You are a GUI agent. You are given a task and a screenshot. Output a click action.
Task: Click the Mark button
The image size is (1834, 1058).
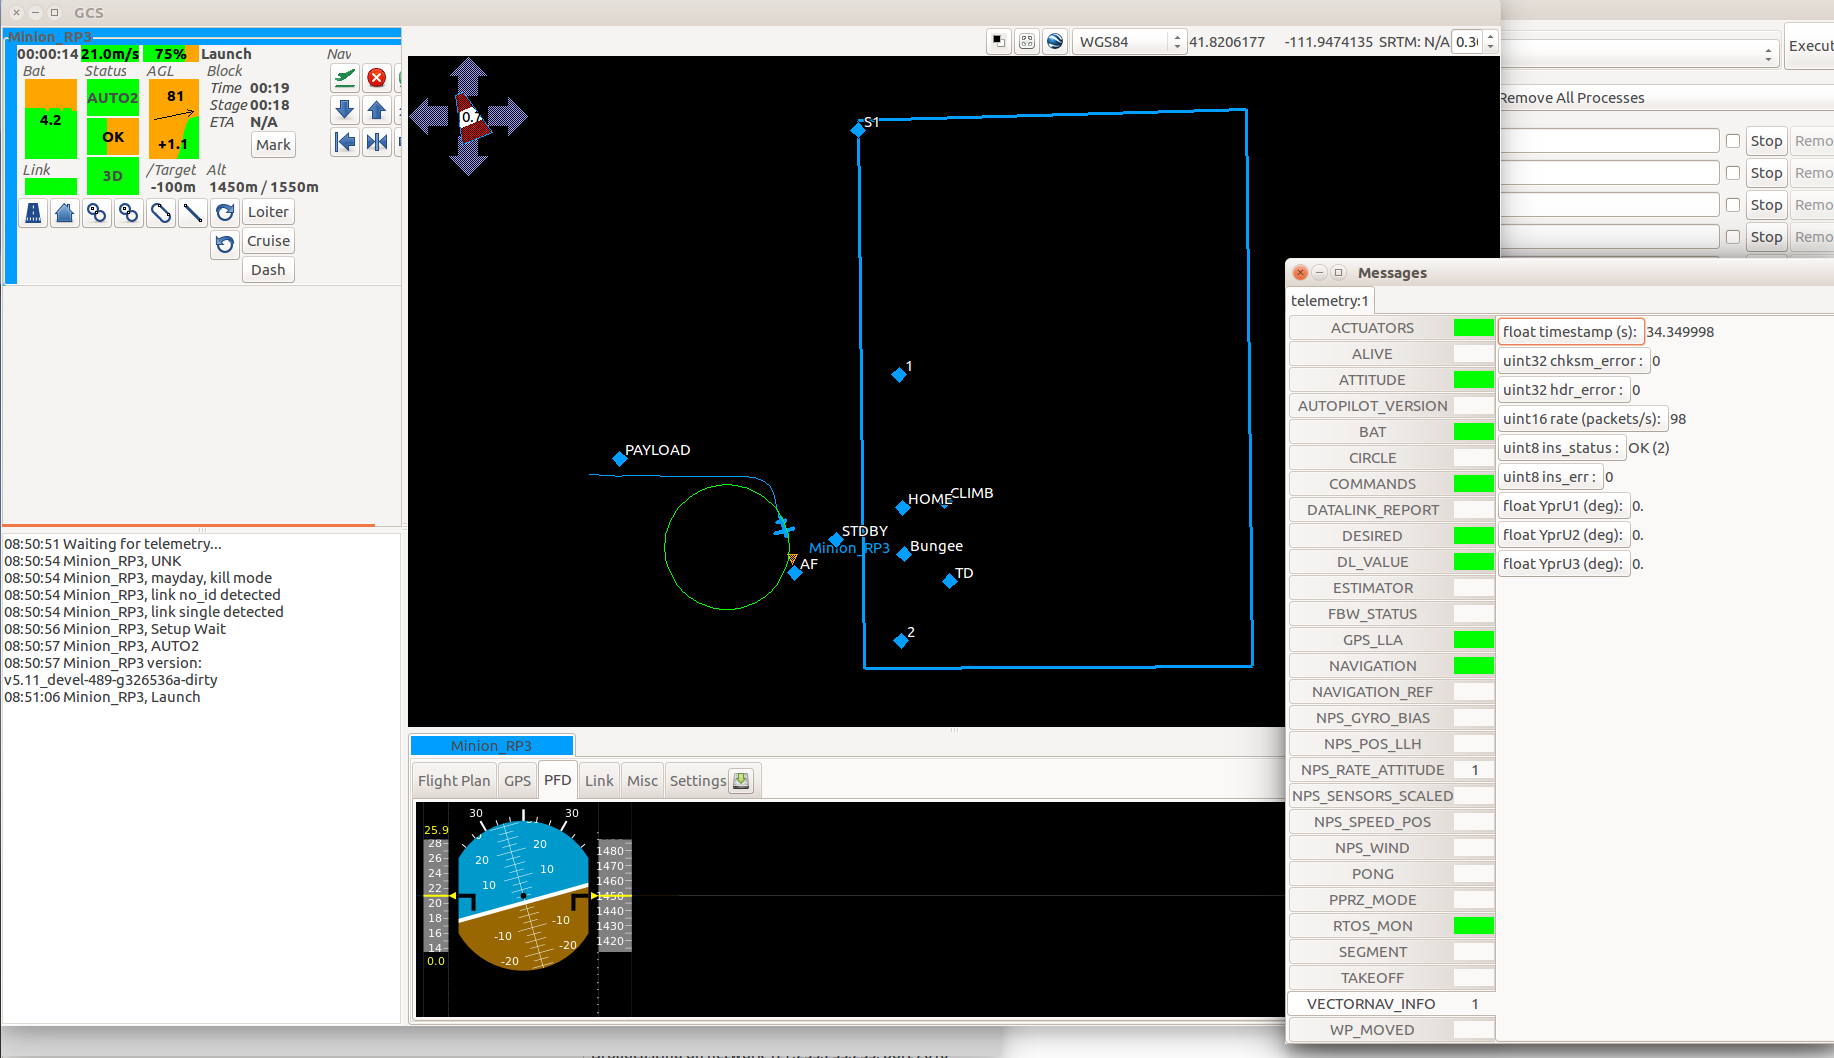[x=273, y=145]
